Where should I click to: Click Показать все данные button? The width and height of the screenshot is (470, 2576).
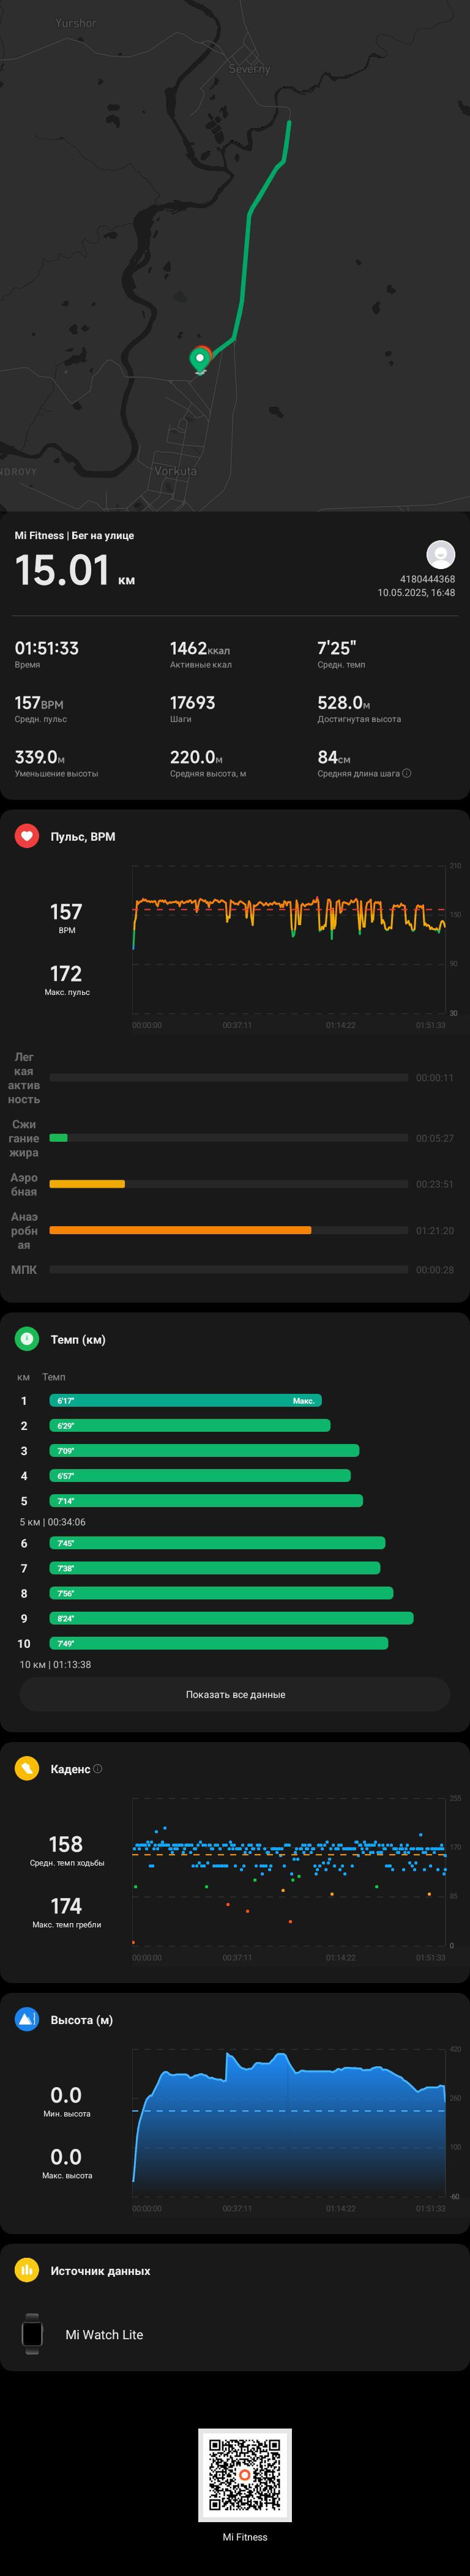pyautogui.click(x=235, y=1695)
